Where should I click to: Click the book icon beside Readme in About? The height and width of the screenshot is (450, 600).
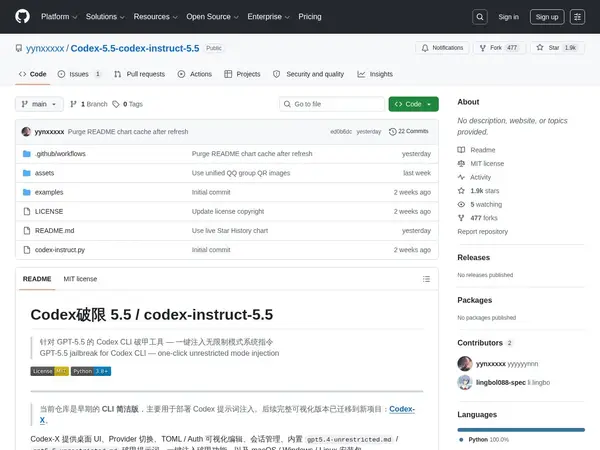coord(461,150)
